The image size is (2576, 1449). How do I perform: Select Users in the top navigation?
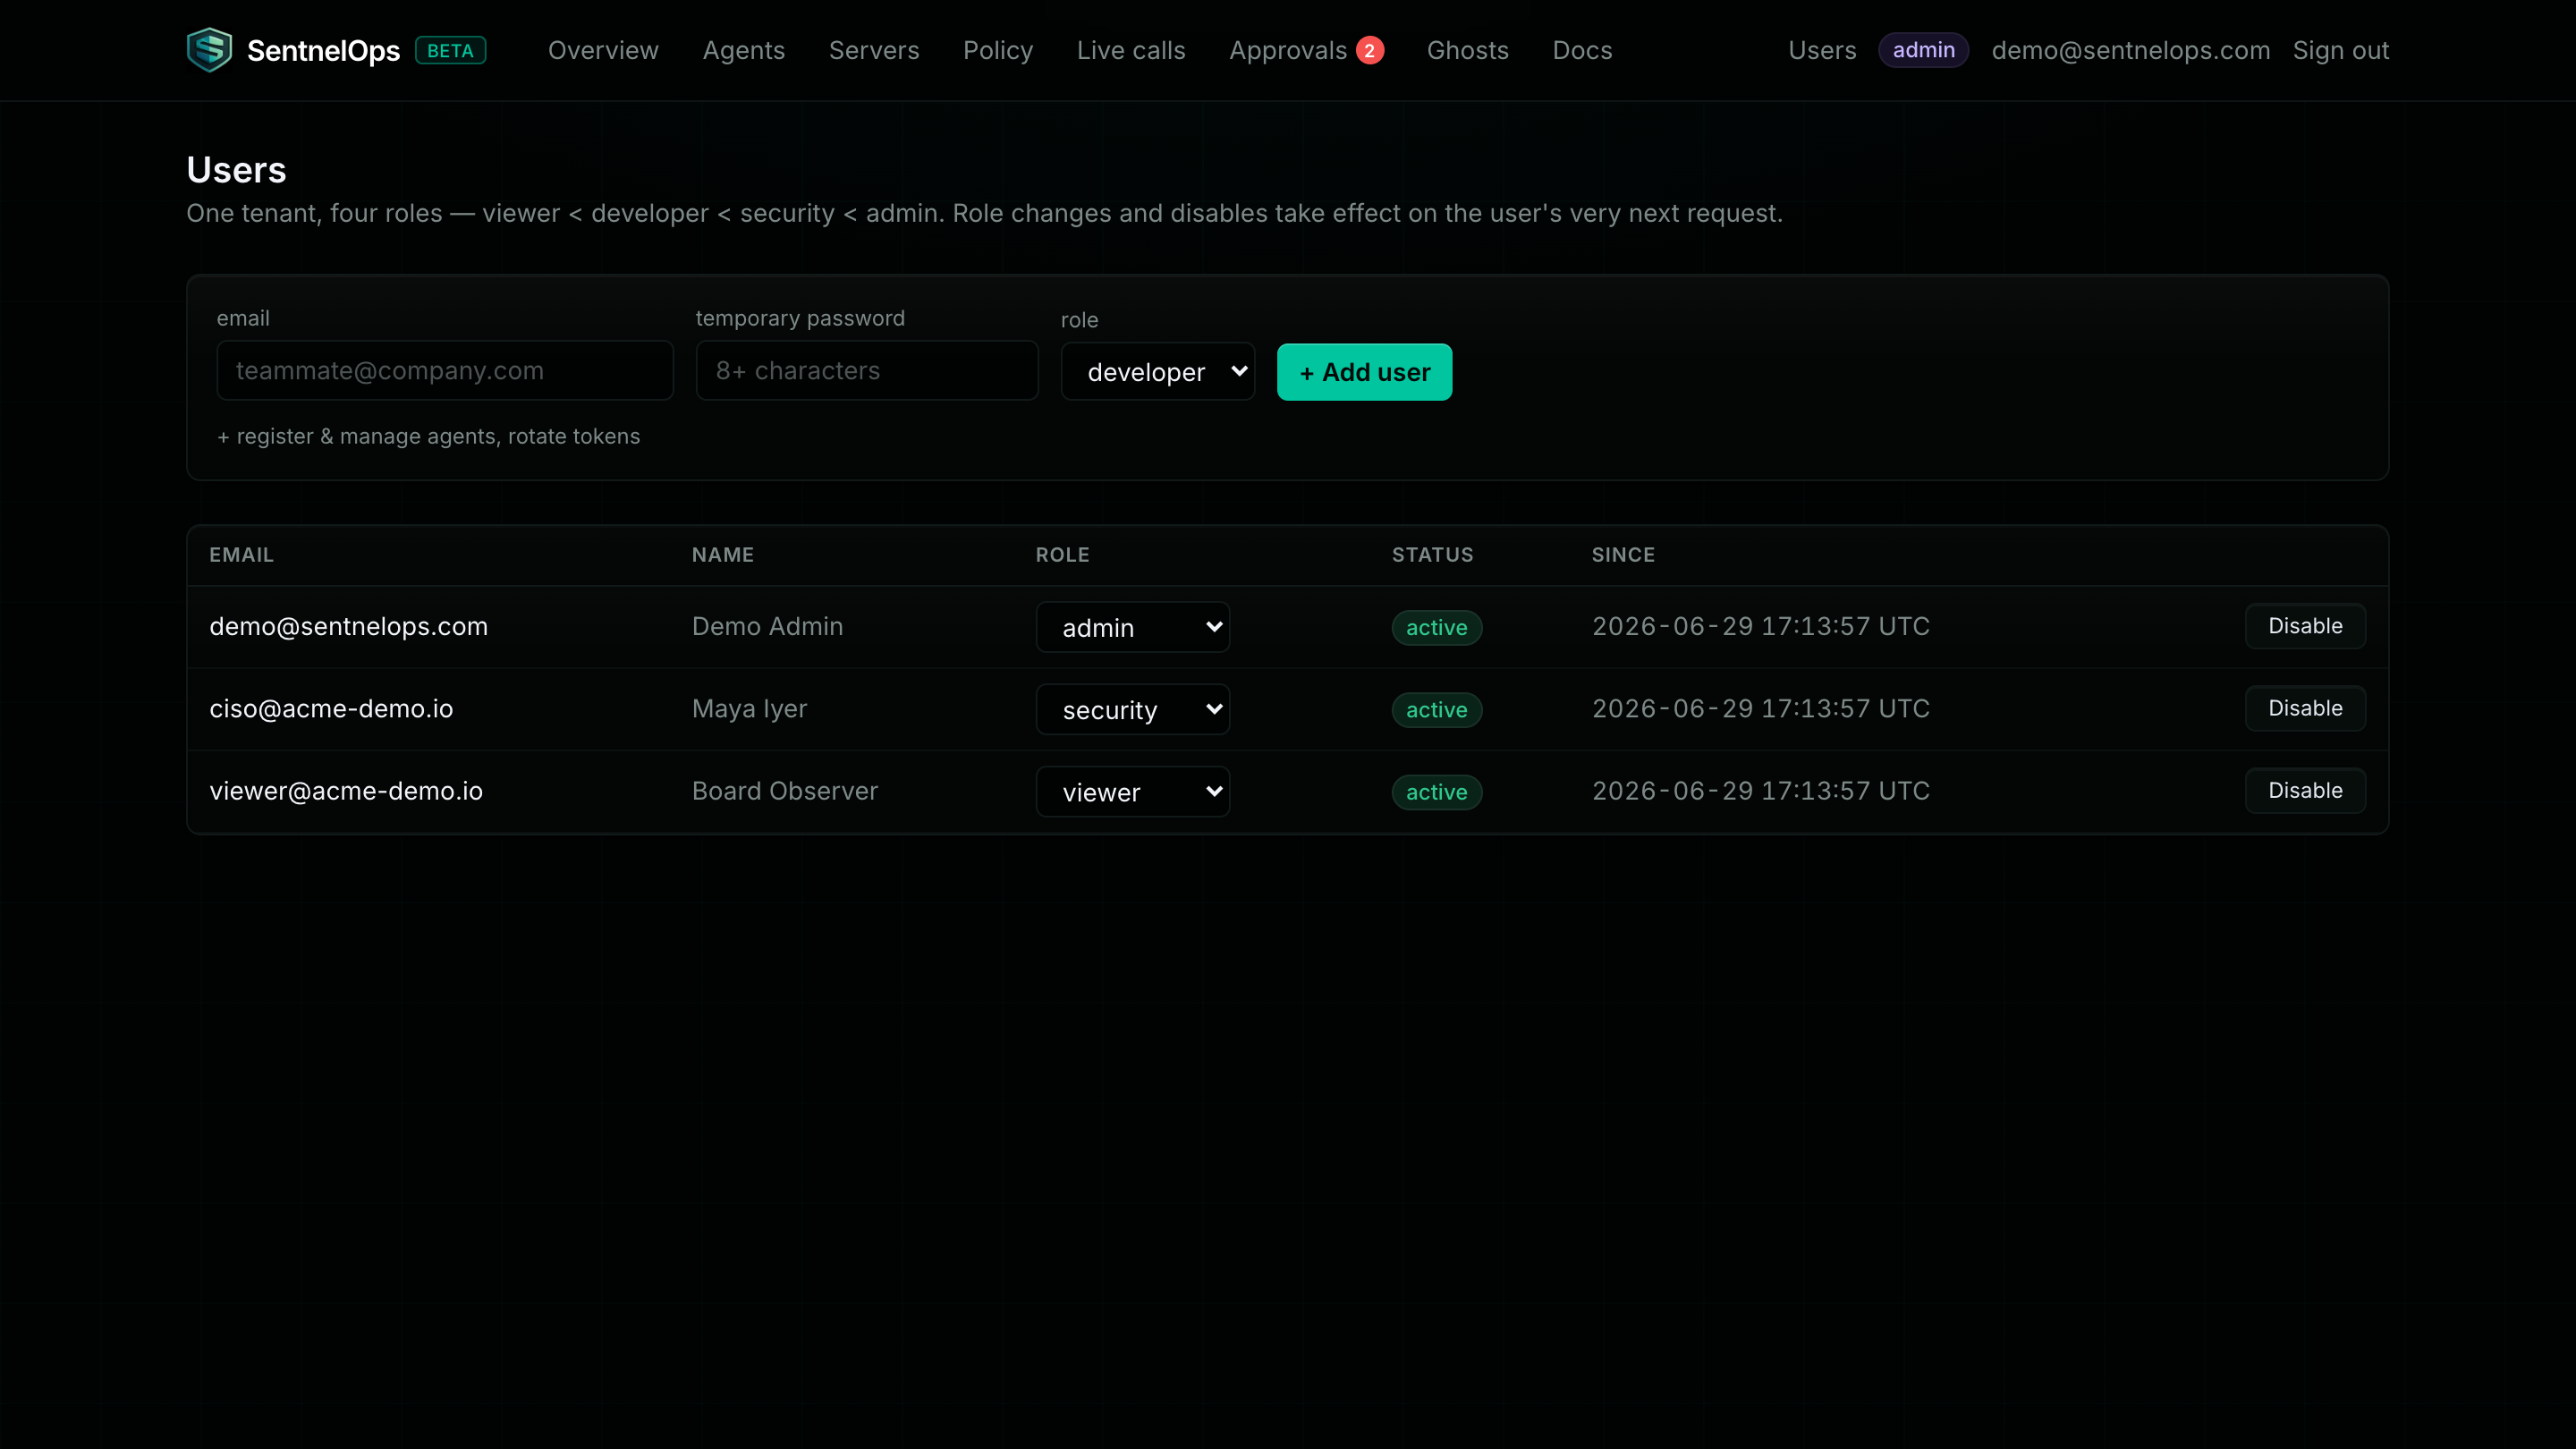[1822, 50]
